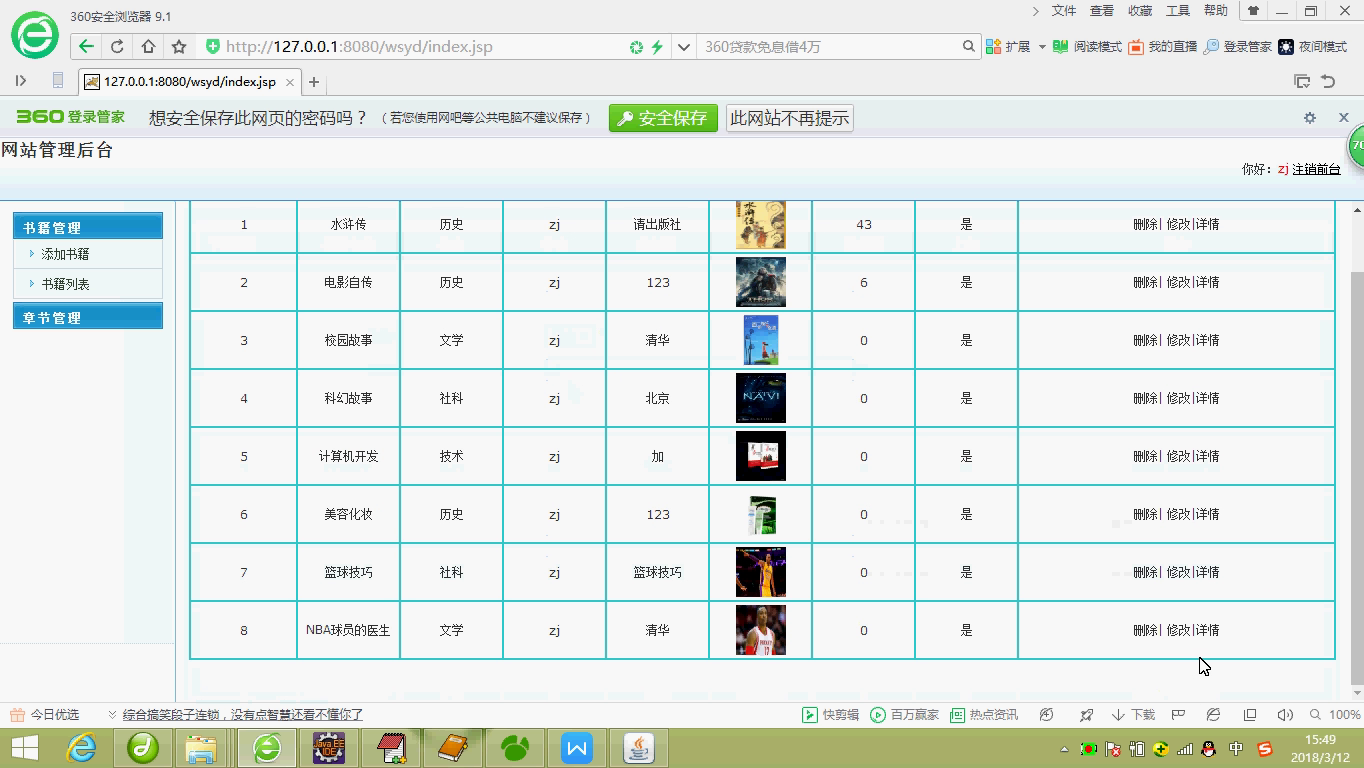The width and height of the screenshot is (1364, 768).
Task: Click 修改 for the NBA球员的医生 row
Action: pyautogui.click(x=1178, y=630)
